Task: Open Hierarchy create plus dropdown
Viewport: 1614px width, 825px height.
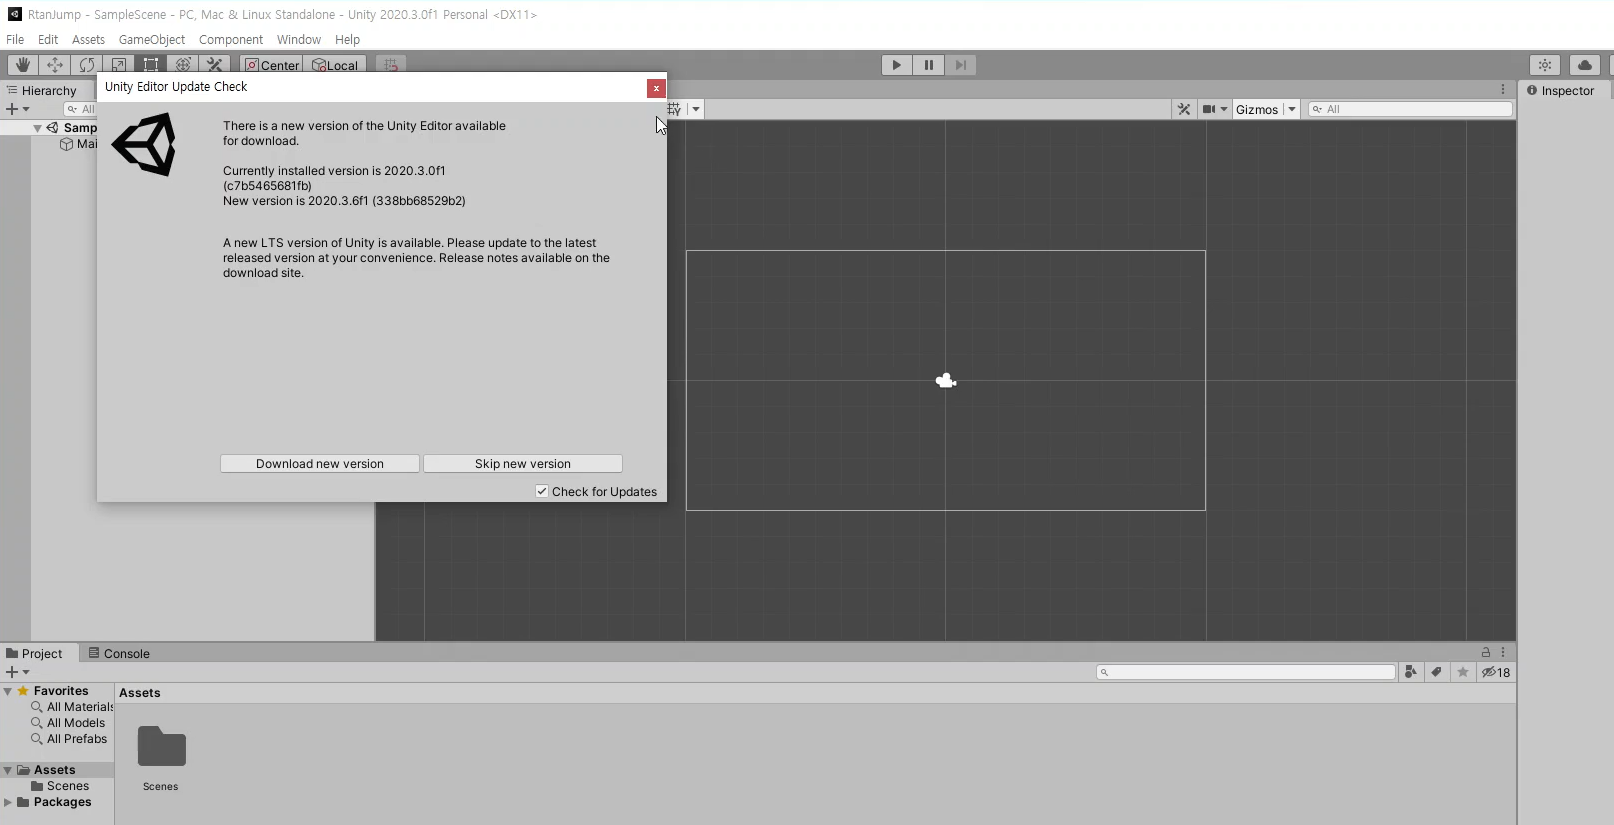Action: [x=17, y=109]
